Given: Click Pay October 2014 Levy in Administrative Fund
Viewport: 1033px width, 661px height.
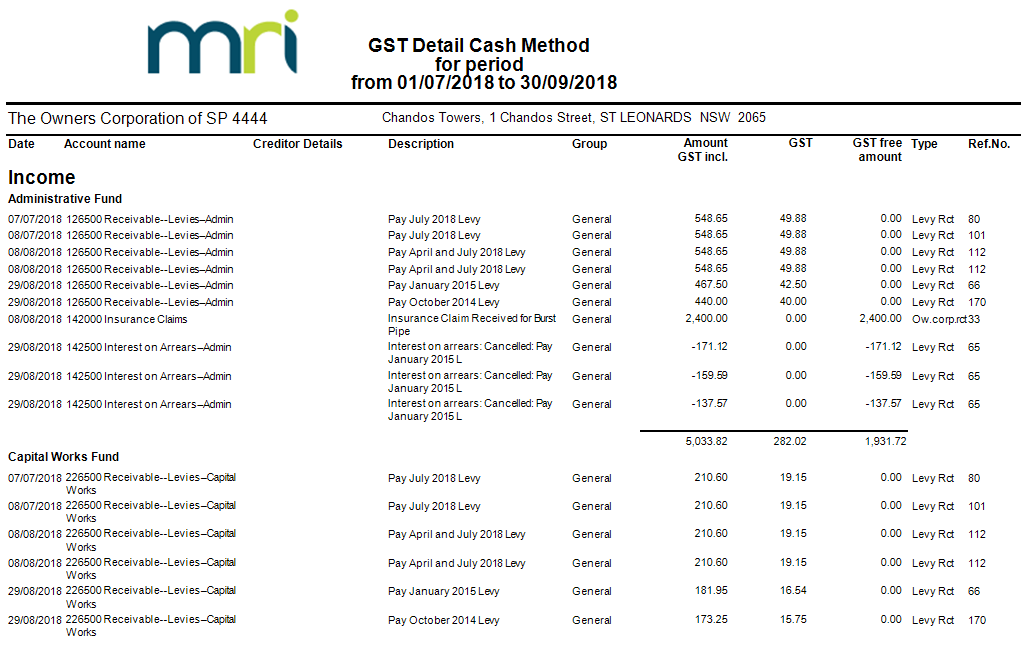Looking at the screenshot, I should (443, 302).
